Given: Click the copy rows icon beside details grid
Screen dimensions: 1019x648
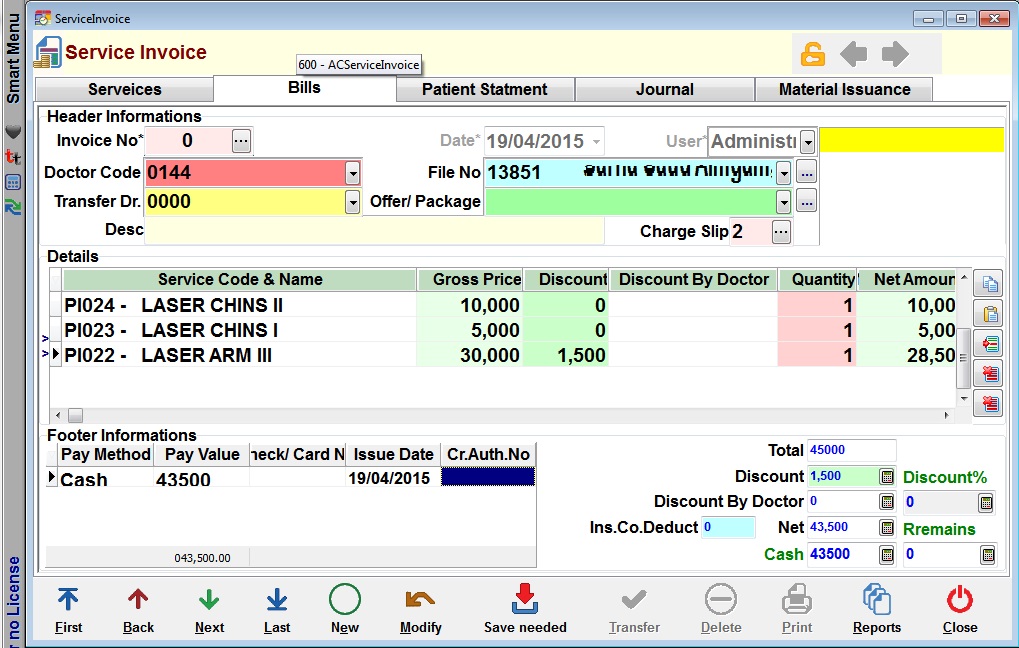Looking at the screenshot, I should 990,284.
